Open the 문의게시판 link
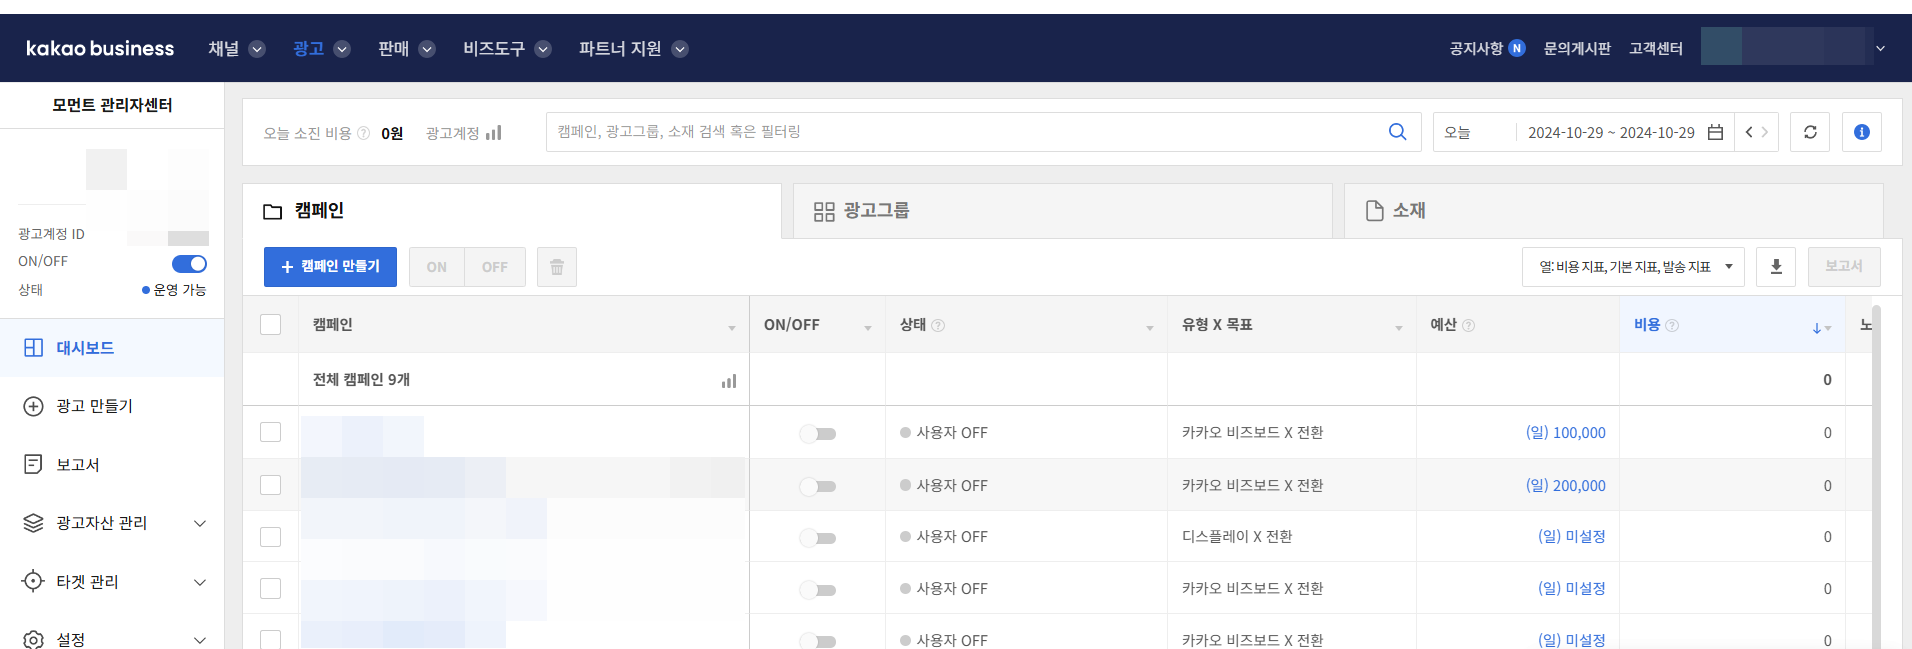The image size is (1912, 649). [x=1577, y=48]
